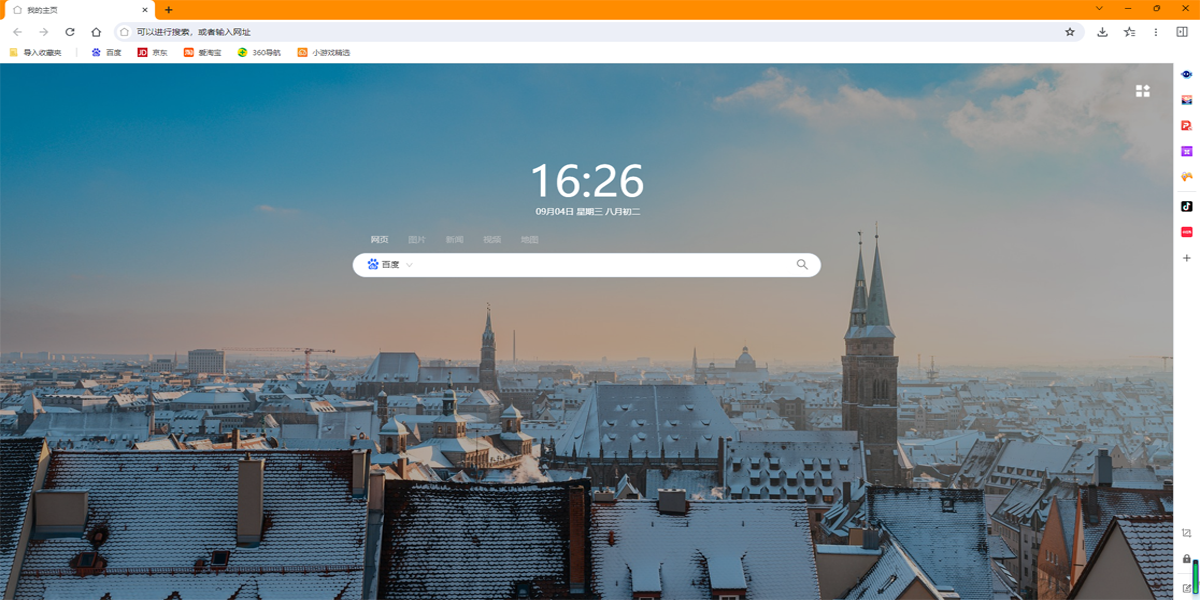This screenshot has height=600, width=1200.
Task: Bookmark this page with the star icon
Action: point(1069,32)
